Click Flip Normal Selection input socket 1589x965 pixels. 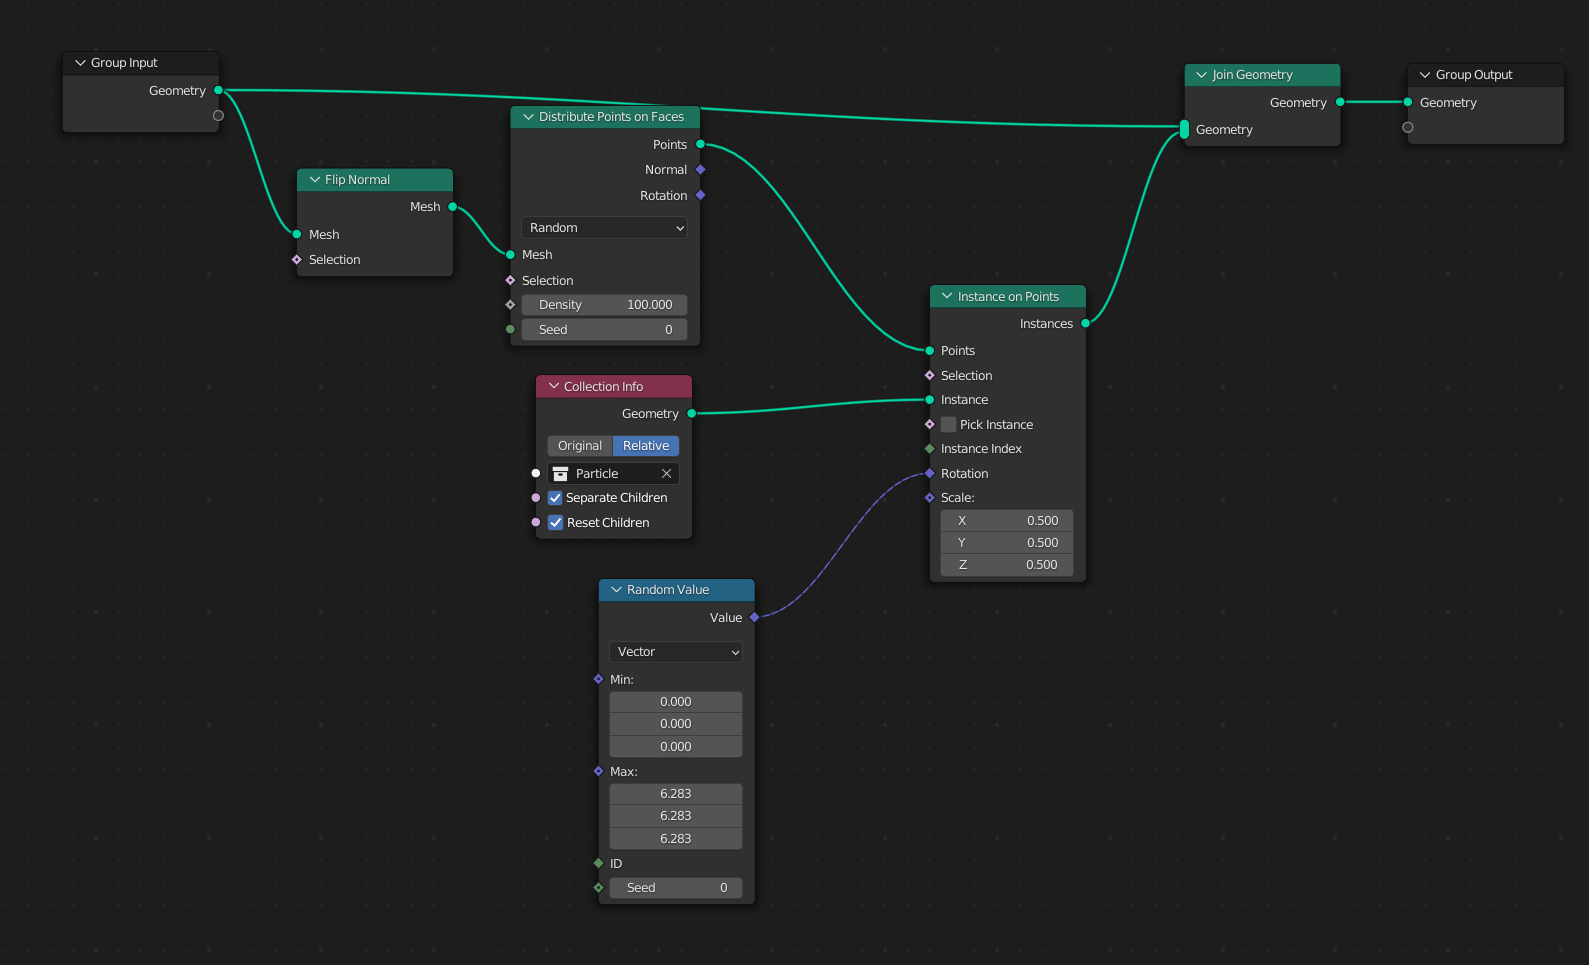[x=297, y=260]
